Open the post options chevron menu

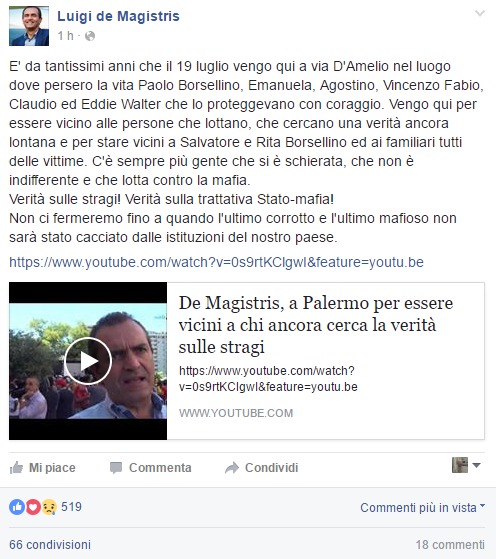click(x=480, y=14)
